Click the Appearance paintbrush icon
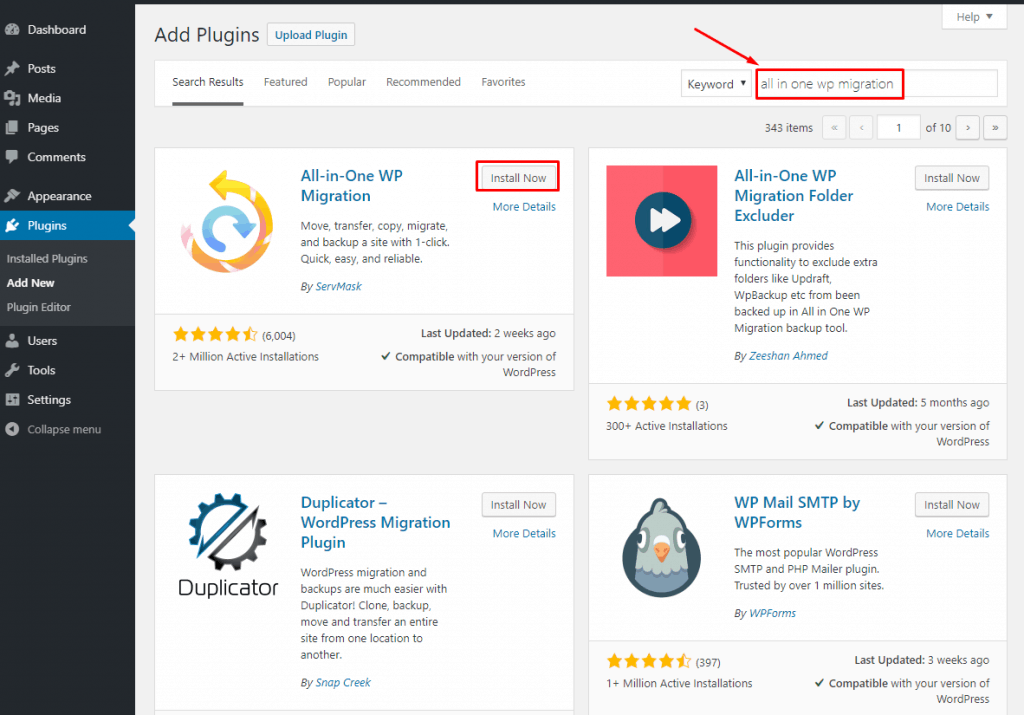 click(12, 196)
